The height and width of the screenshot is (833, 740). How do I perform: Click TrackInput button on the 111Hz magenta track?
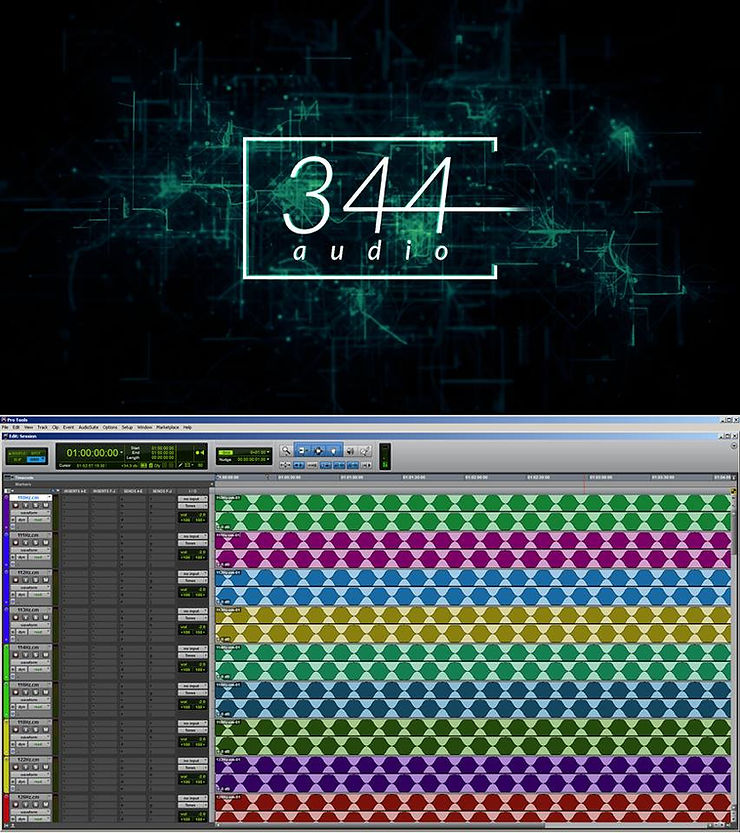[x=25, y=543]
